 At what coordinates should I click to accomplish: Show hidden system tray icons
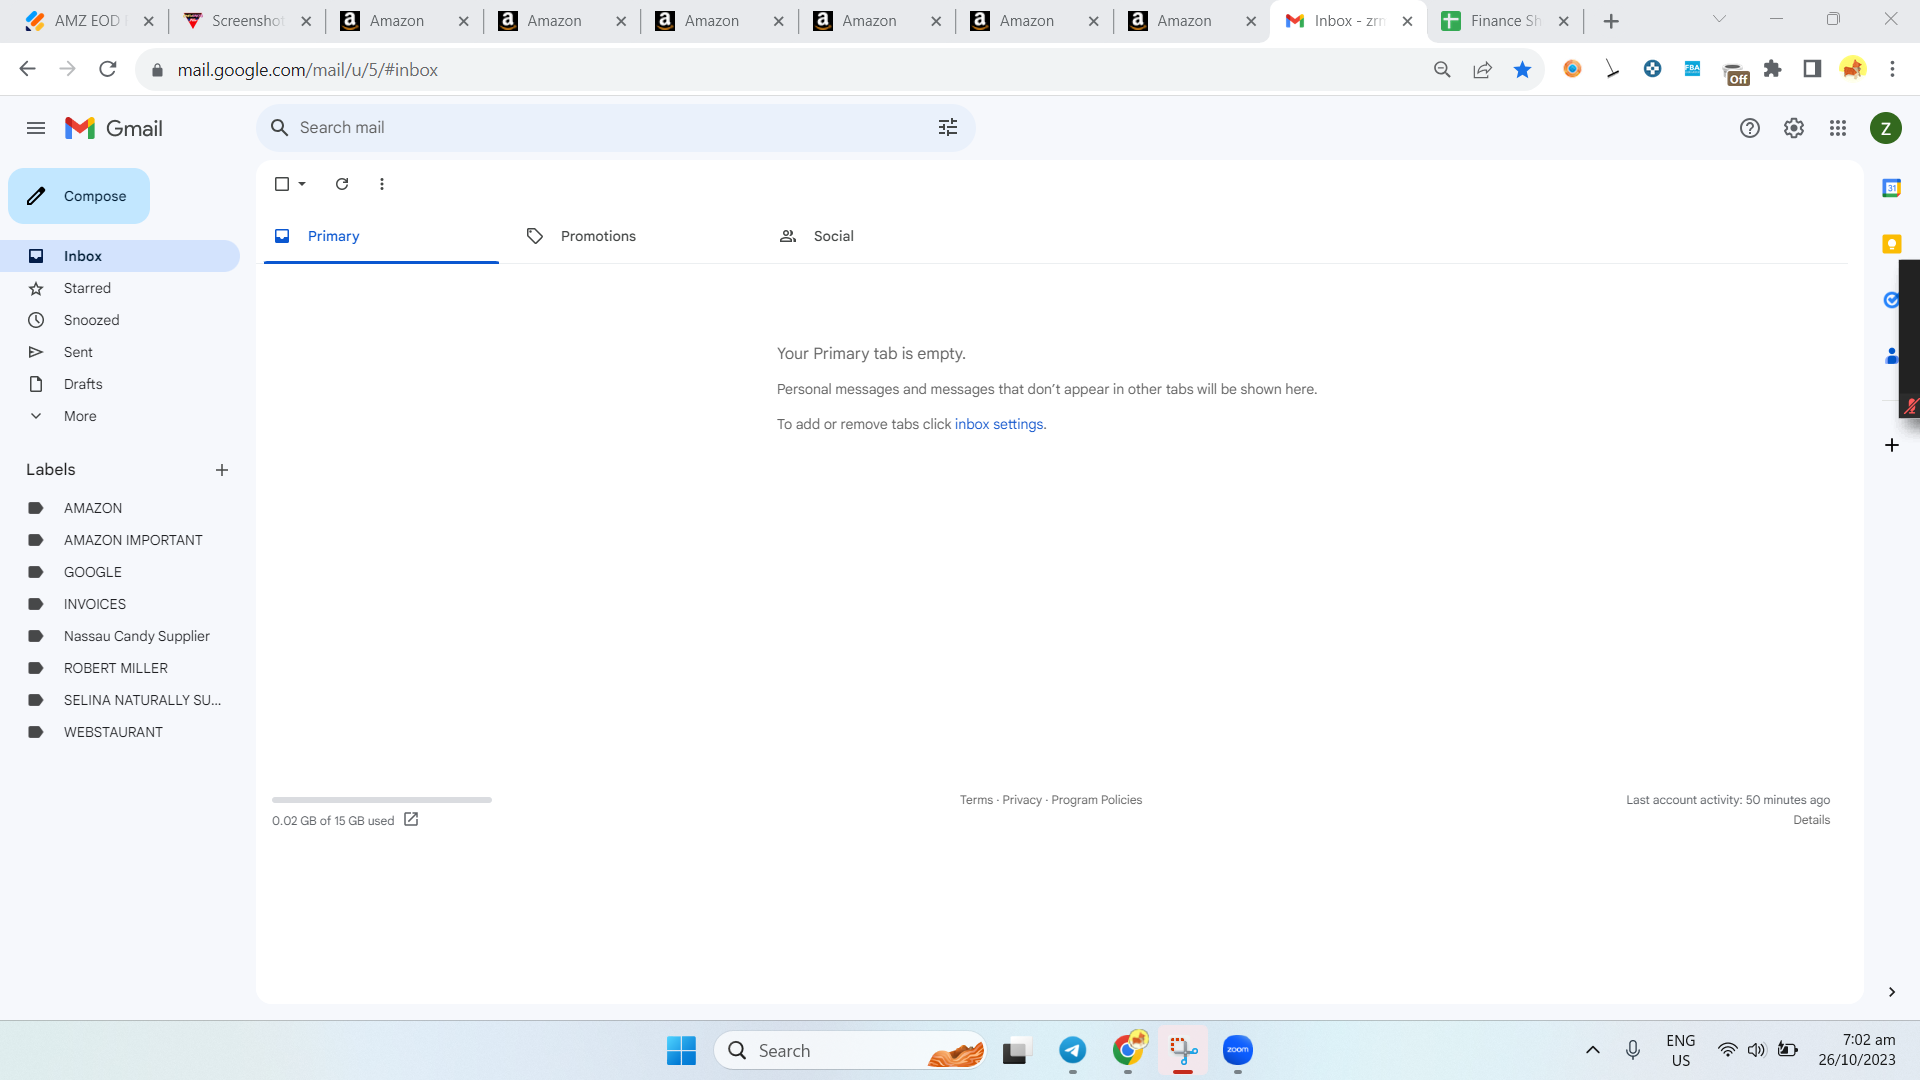(1593, 1050)
